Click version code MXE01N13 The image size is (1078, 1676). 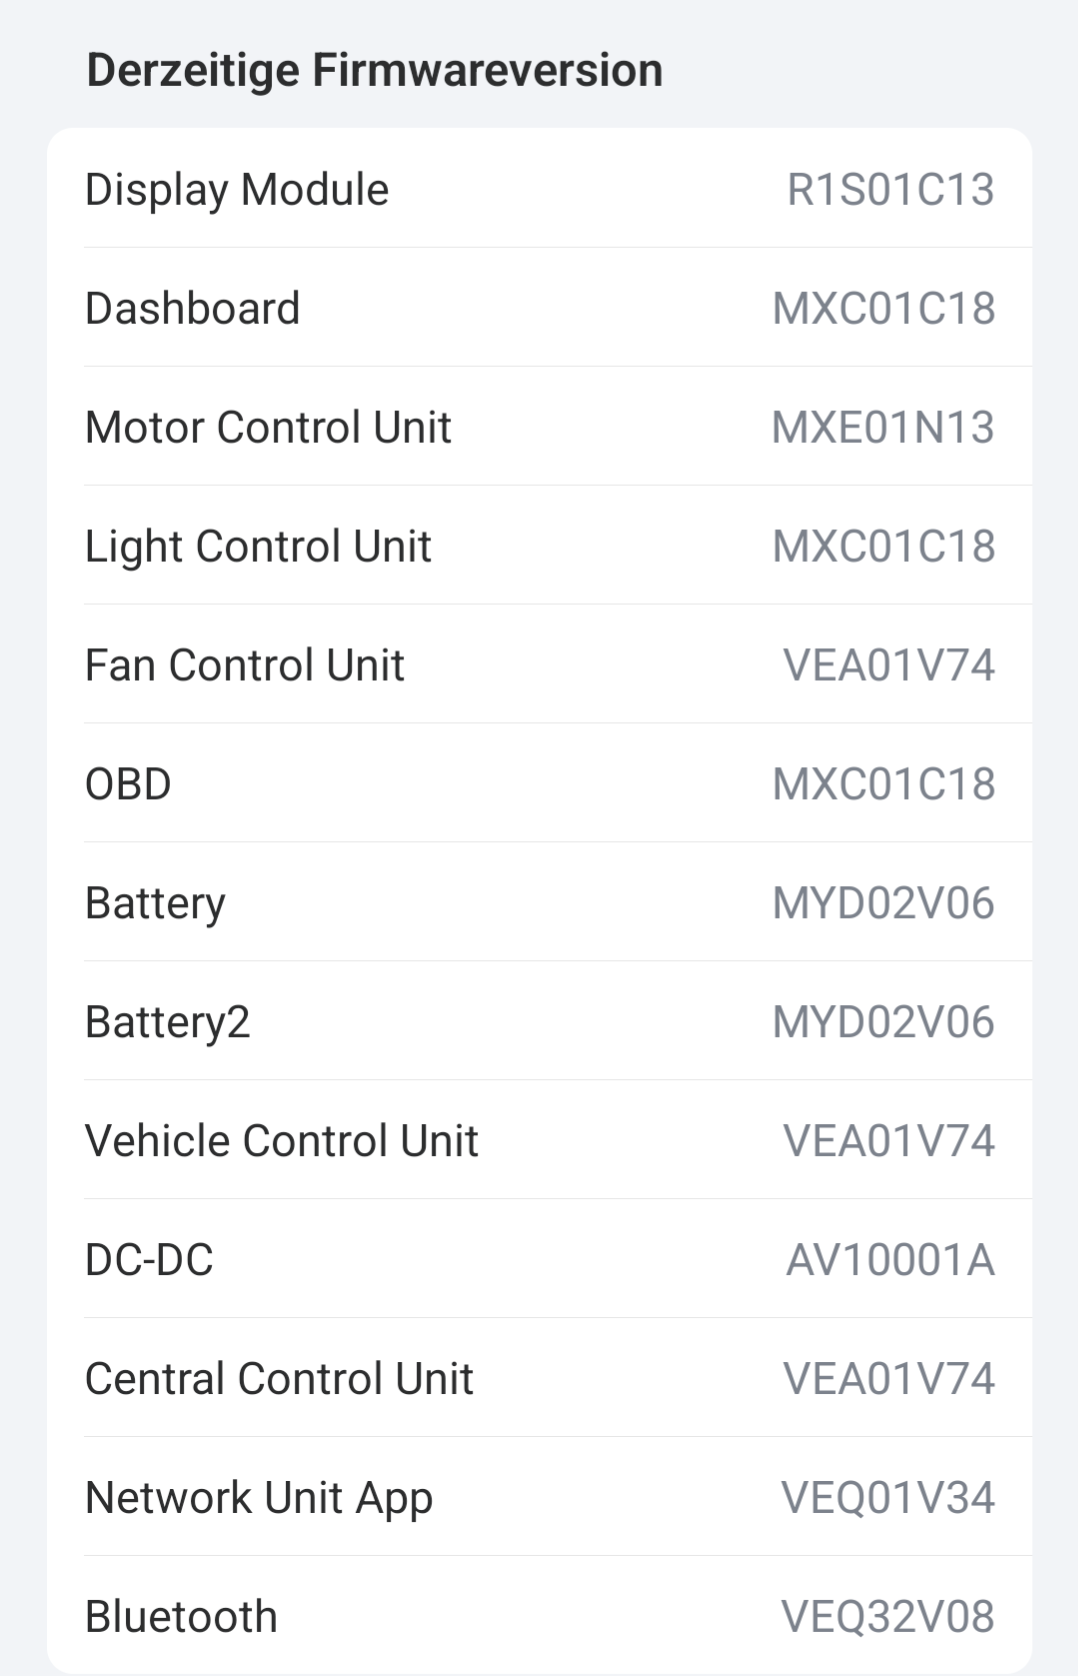coord(883,427)
